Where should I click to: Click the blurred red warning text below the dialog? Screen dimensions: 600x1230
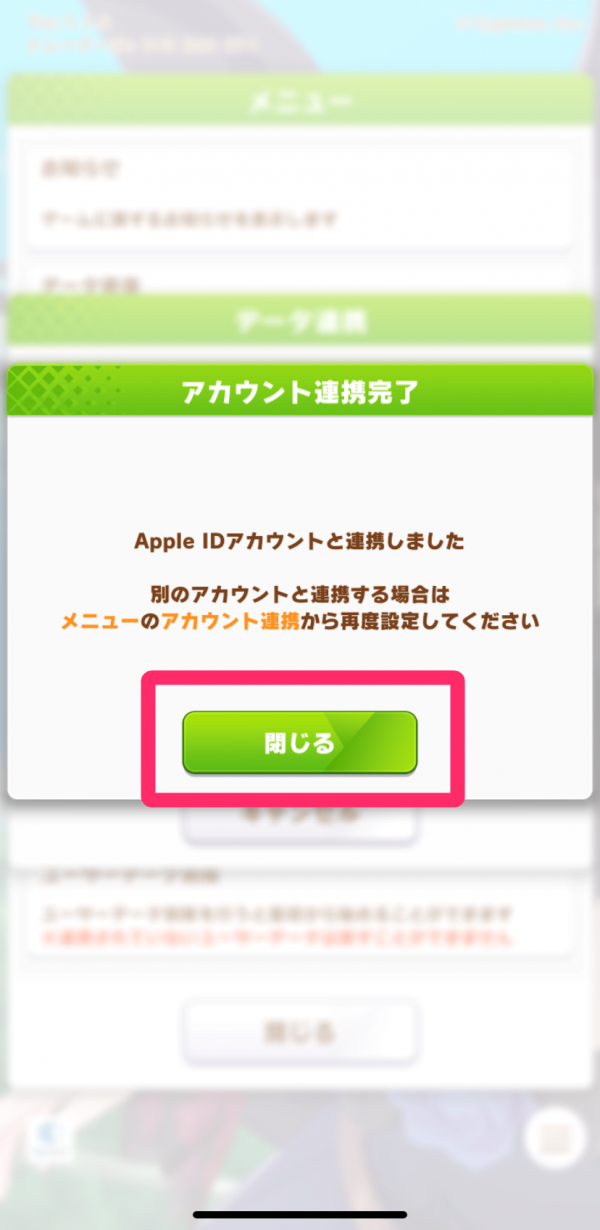277,938
